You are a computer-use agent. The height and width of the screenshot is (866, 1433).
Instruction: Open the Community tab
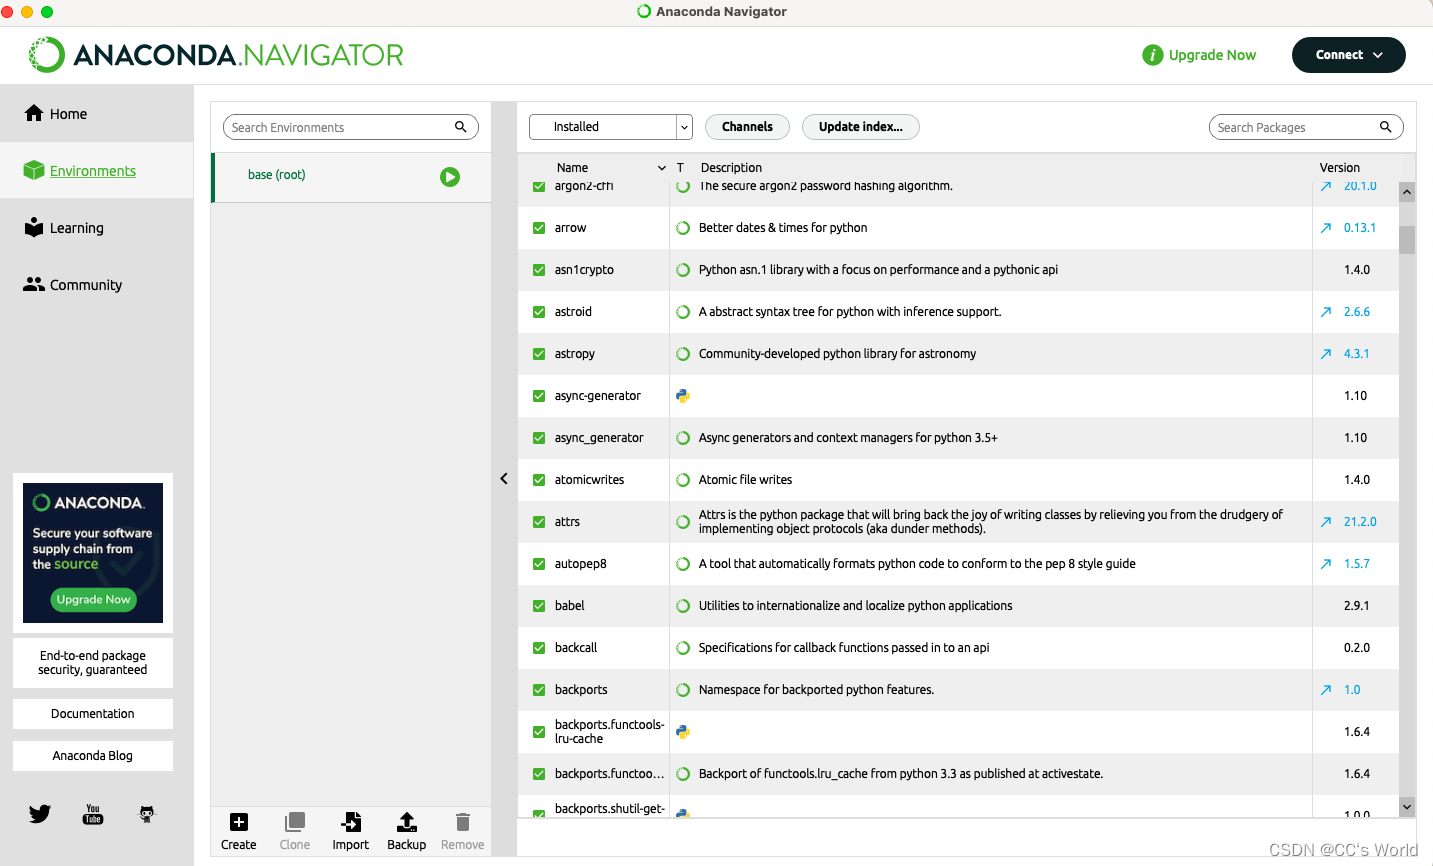[97, 285]
